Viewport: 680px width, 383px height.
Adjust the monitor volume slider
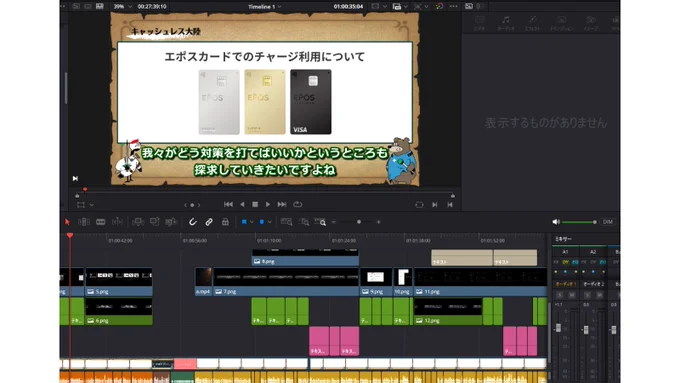(579, 222)
